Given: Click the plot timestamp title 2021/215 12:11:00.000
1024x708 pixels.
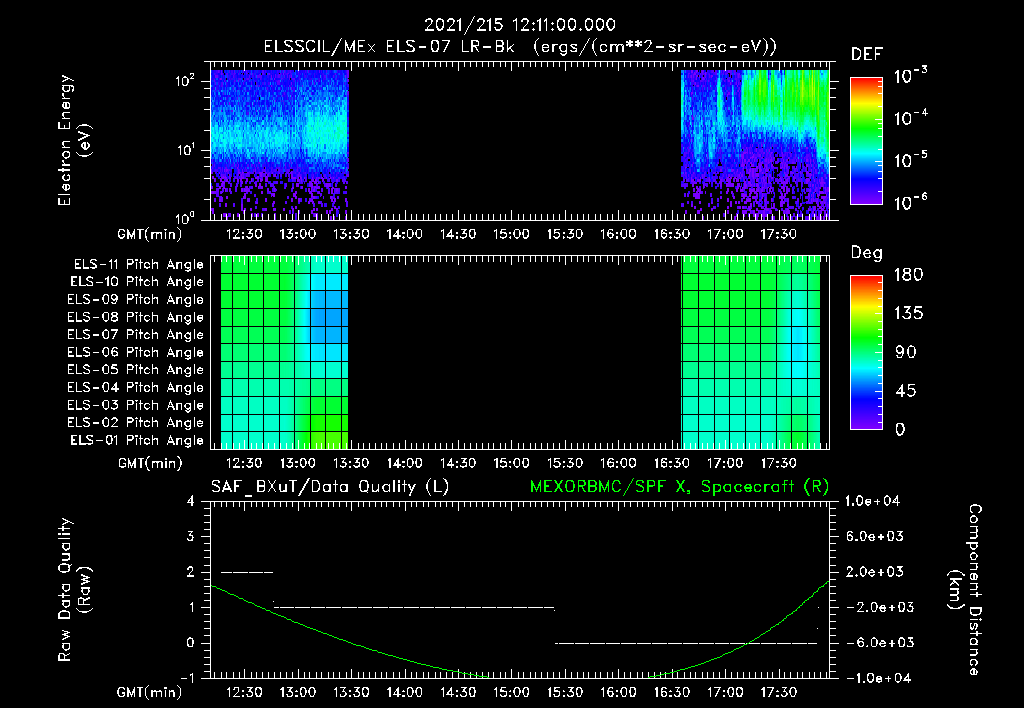Looking at the screenshot, I should coord(520,25).
